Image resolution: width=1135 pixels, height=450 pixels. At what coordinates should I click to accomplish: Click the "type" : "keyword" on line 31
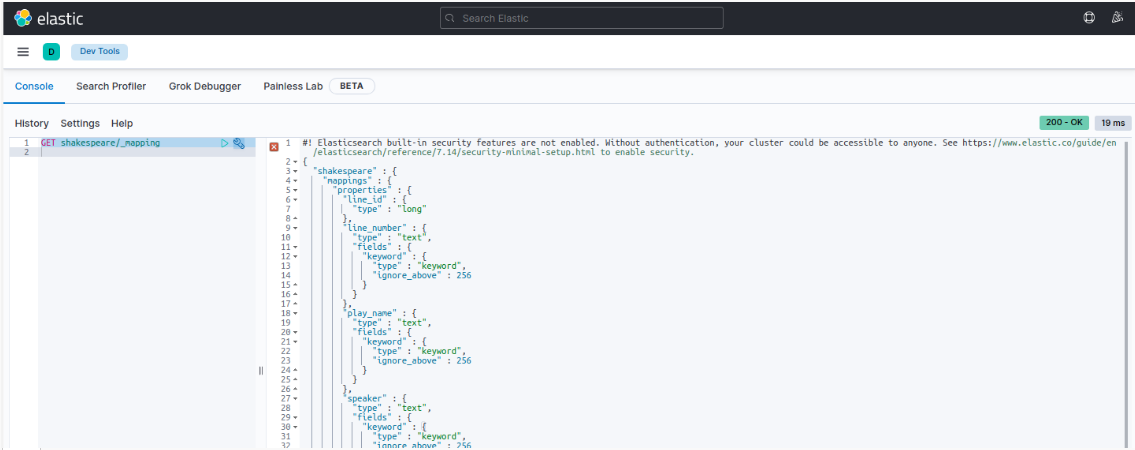click(x=419, y=436)
